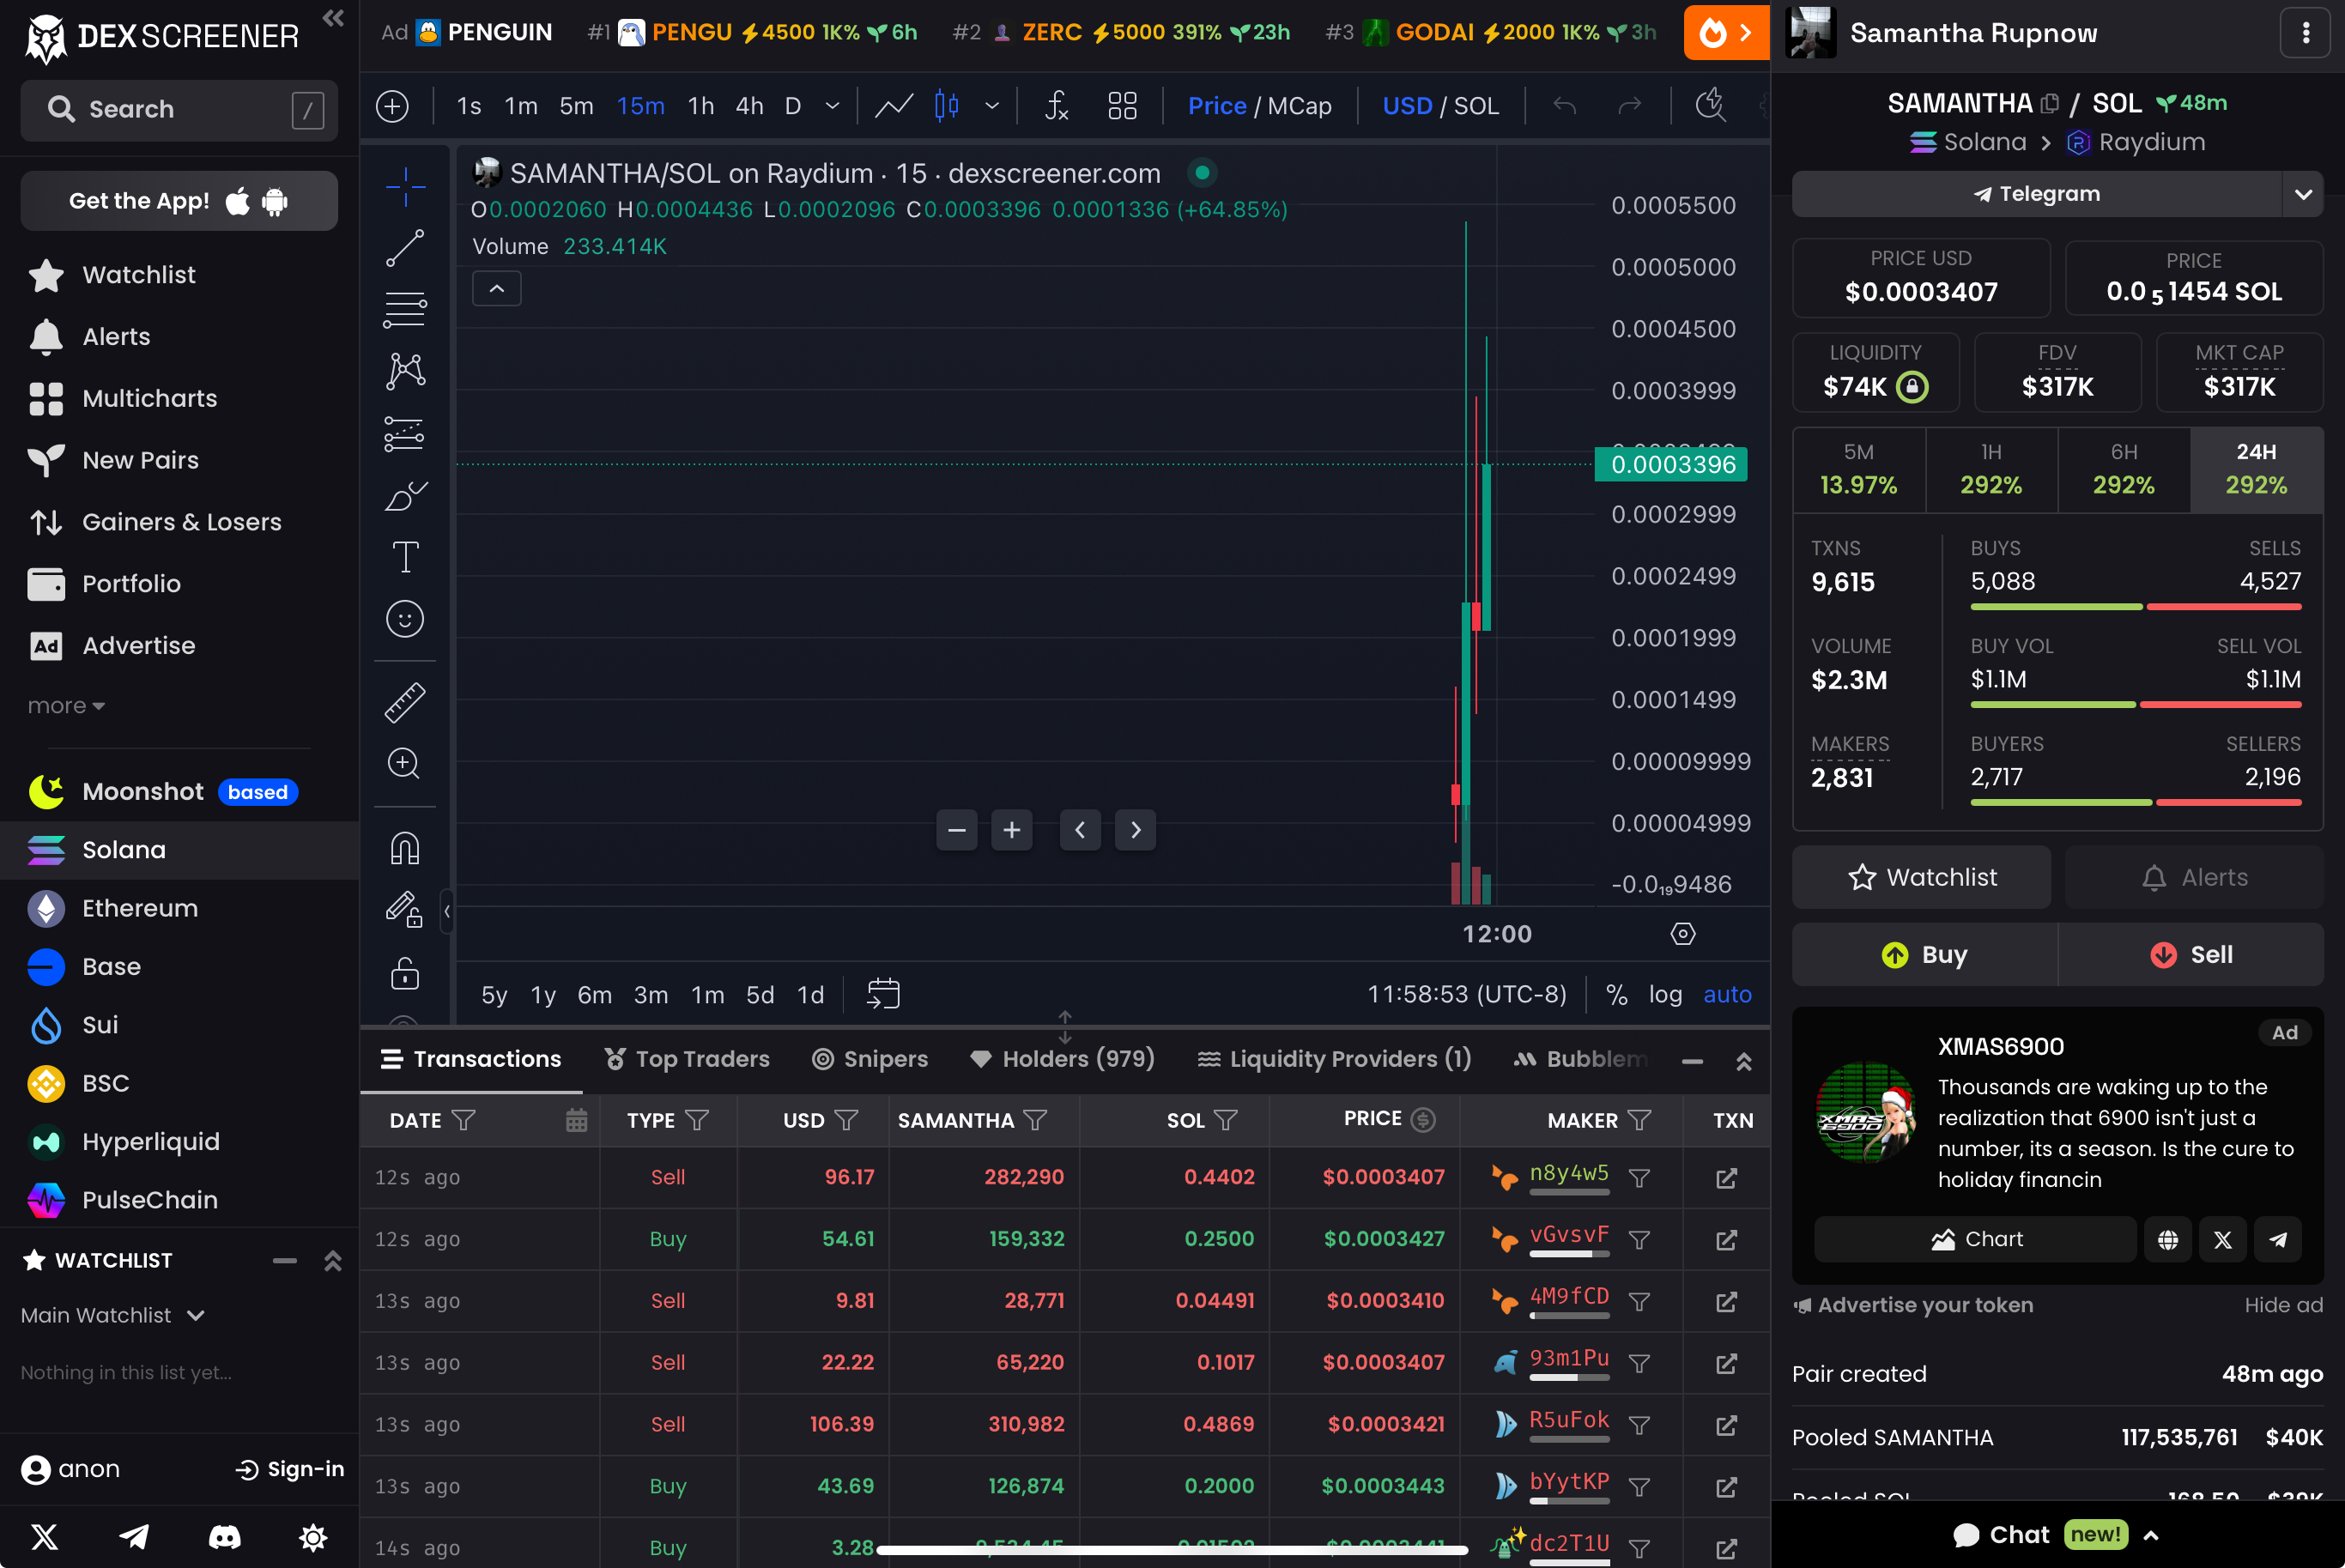Click Sign-in link
2345x1568 pixels.
[x=290, y=1469]
